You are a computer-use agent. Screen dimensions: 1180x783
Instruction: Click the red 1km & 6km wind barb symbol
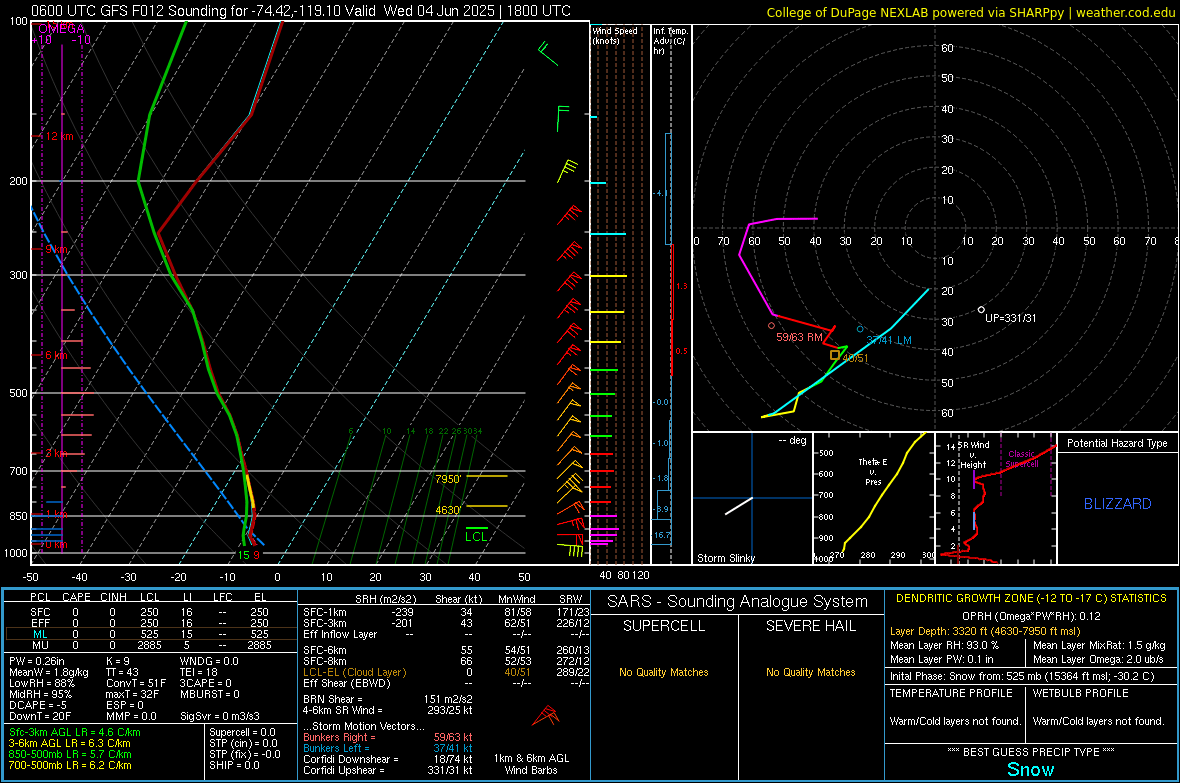pyautogui.click(x=546, y=715)
